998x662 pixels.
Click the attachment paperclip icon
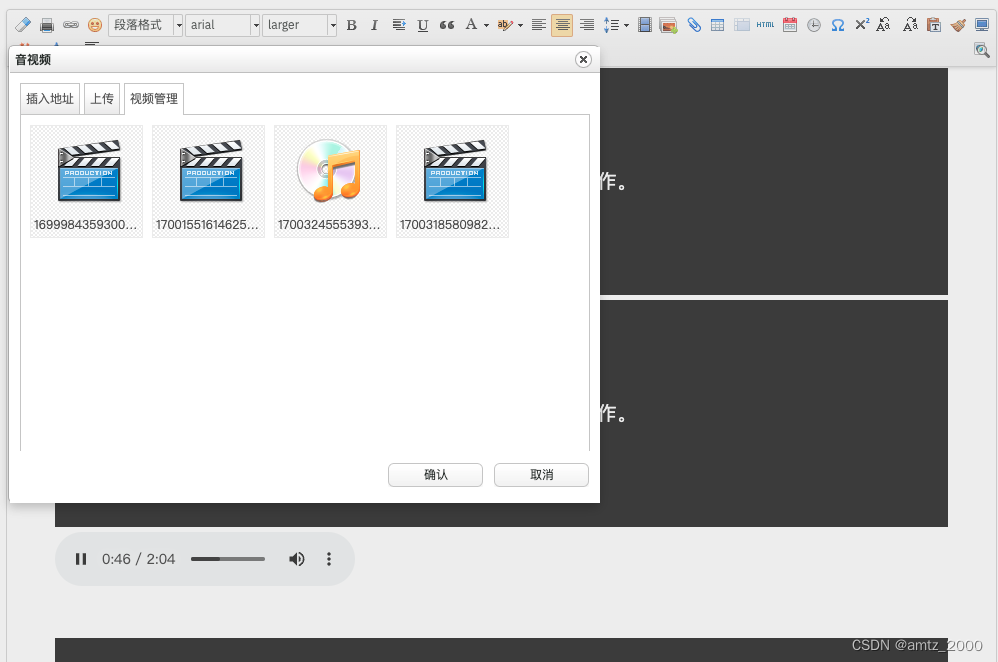click(x=694, y=25)
